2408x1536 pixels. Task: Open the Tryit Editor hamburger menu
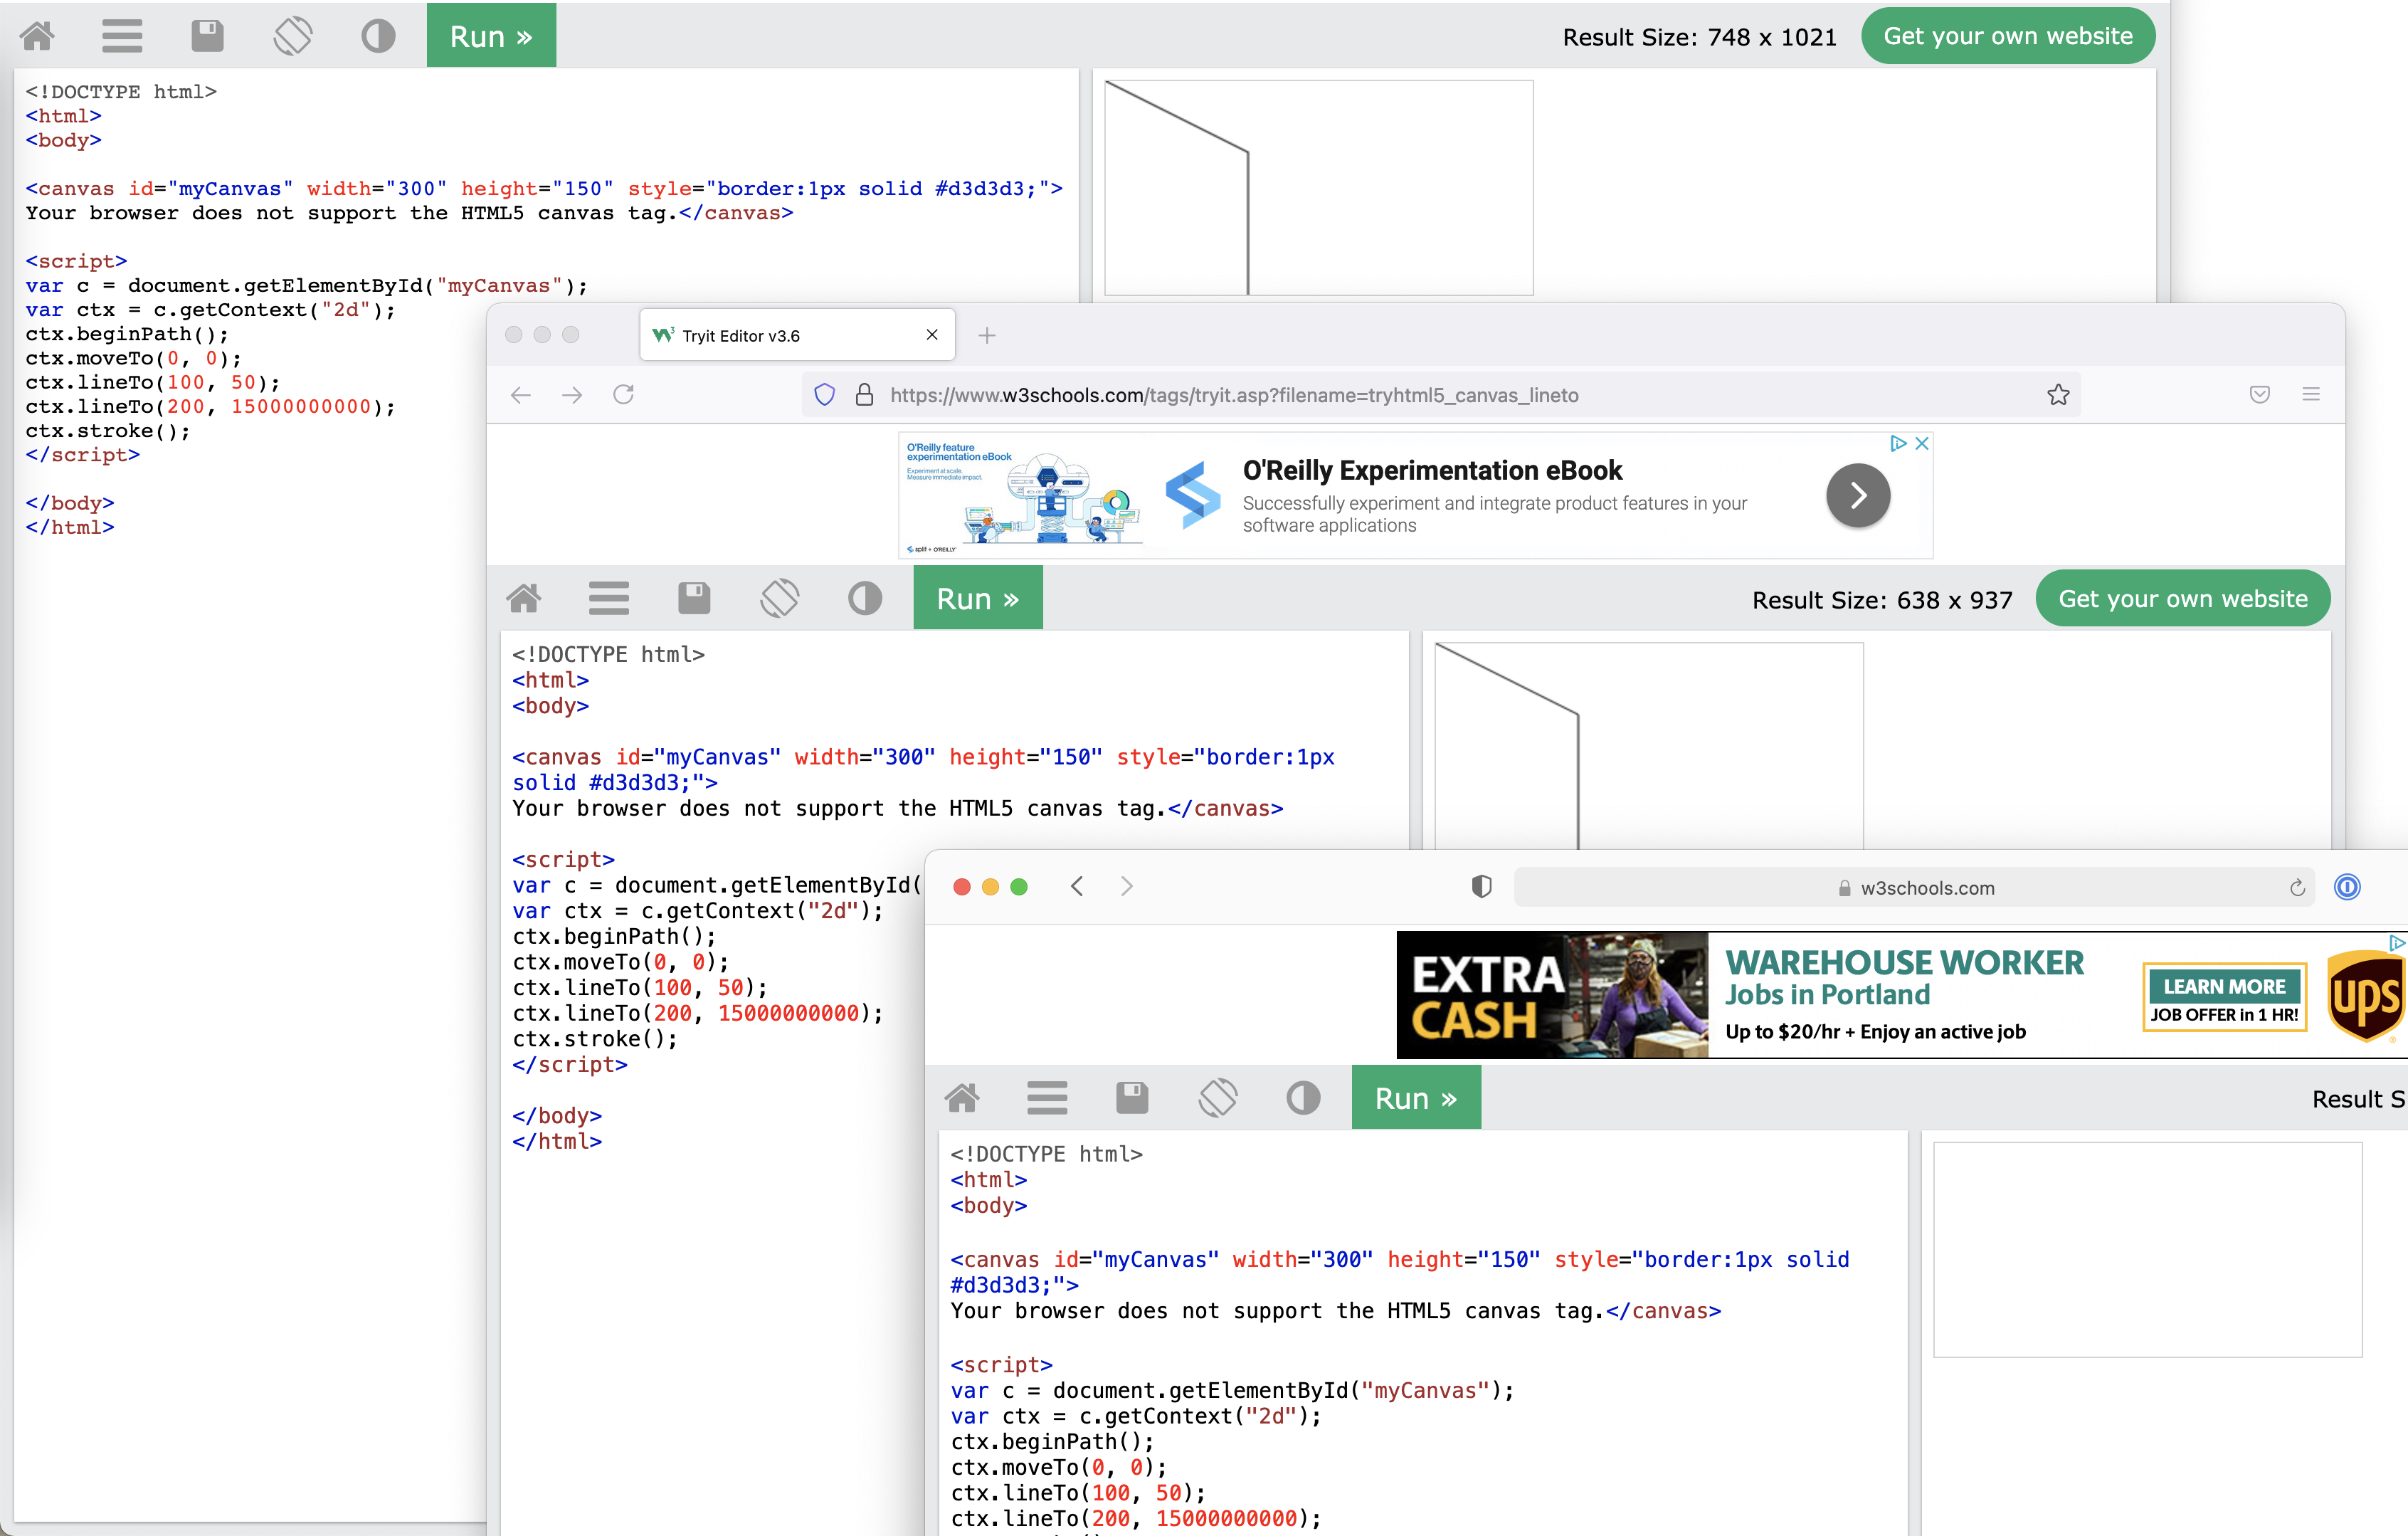point(609,598)
